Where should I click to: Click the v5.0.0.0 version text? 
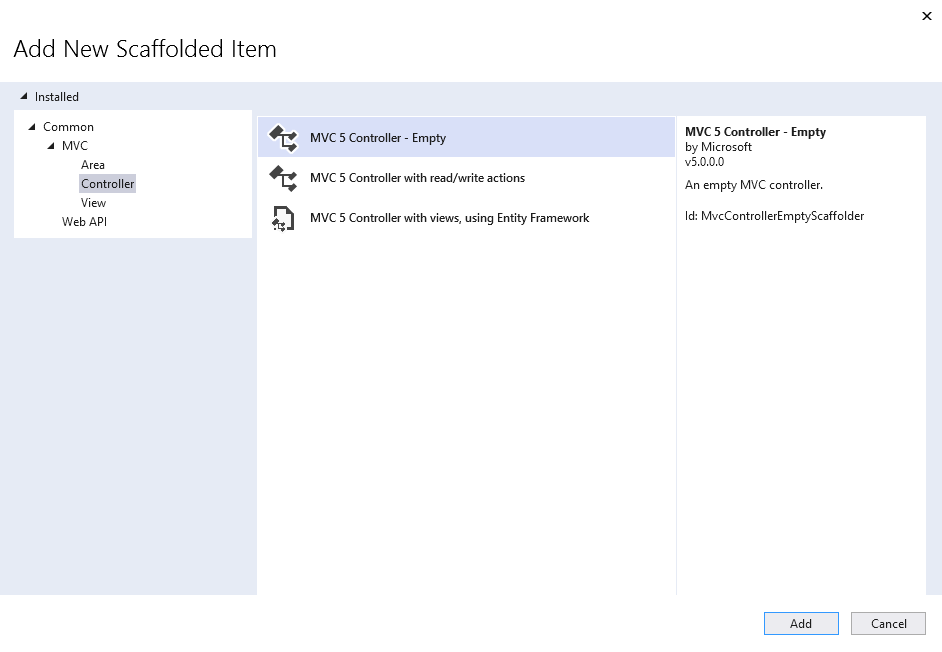[704, 162]
